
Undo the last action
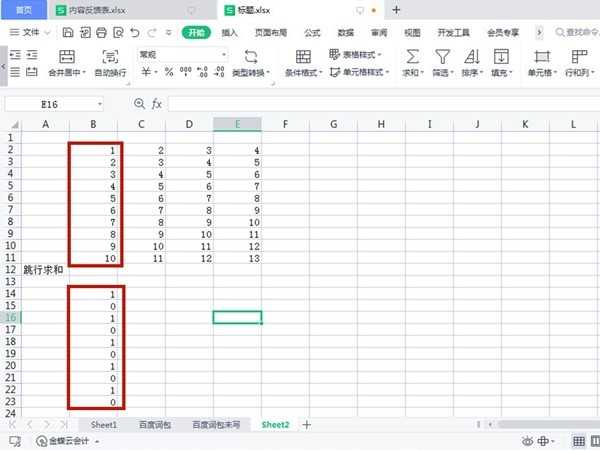[x=135, y=33]
